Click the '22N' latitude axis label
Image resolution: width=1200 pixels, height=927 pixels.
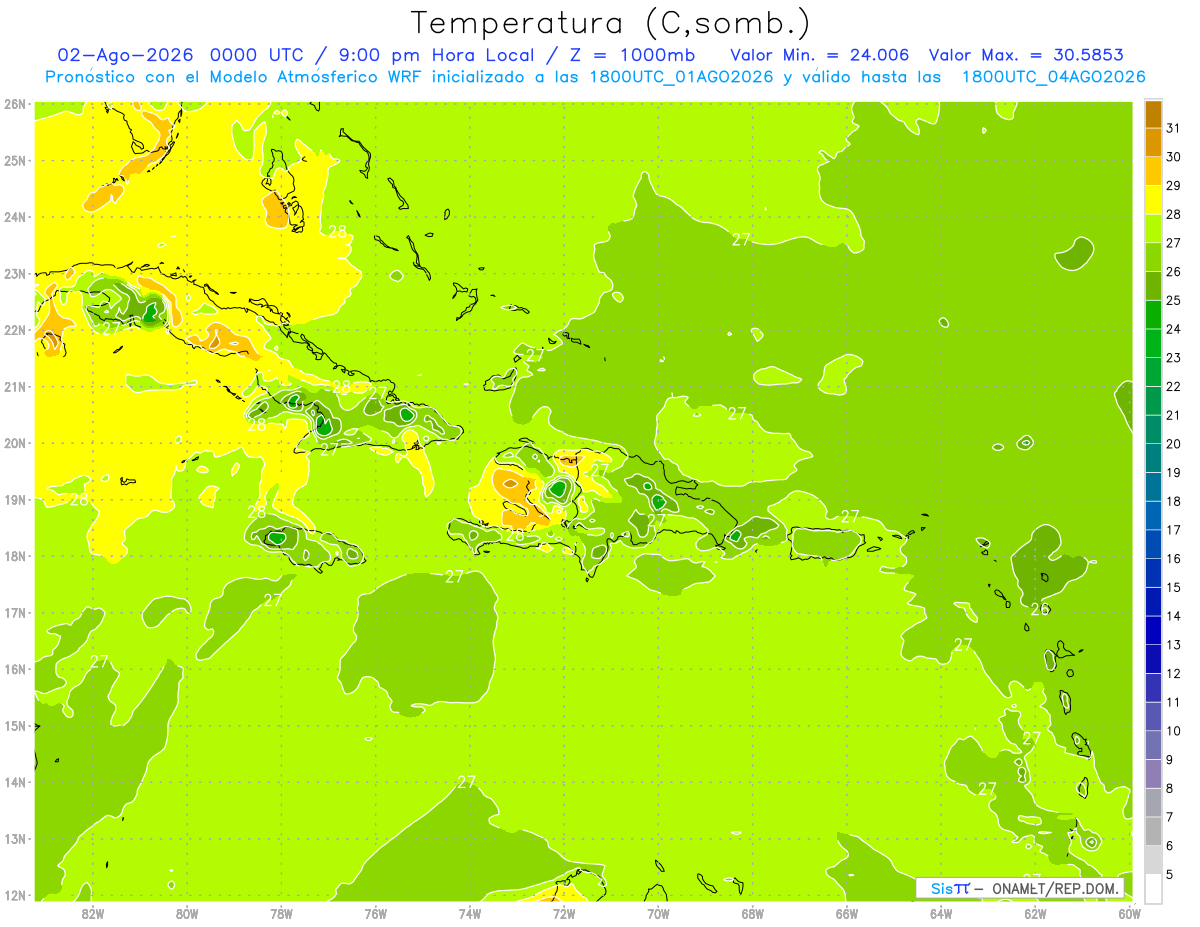(14, 330)
